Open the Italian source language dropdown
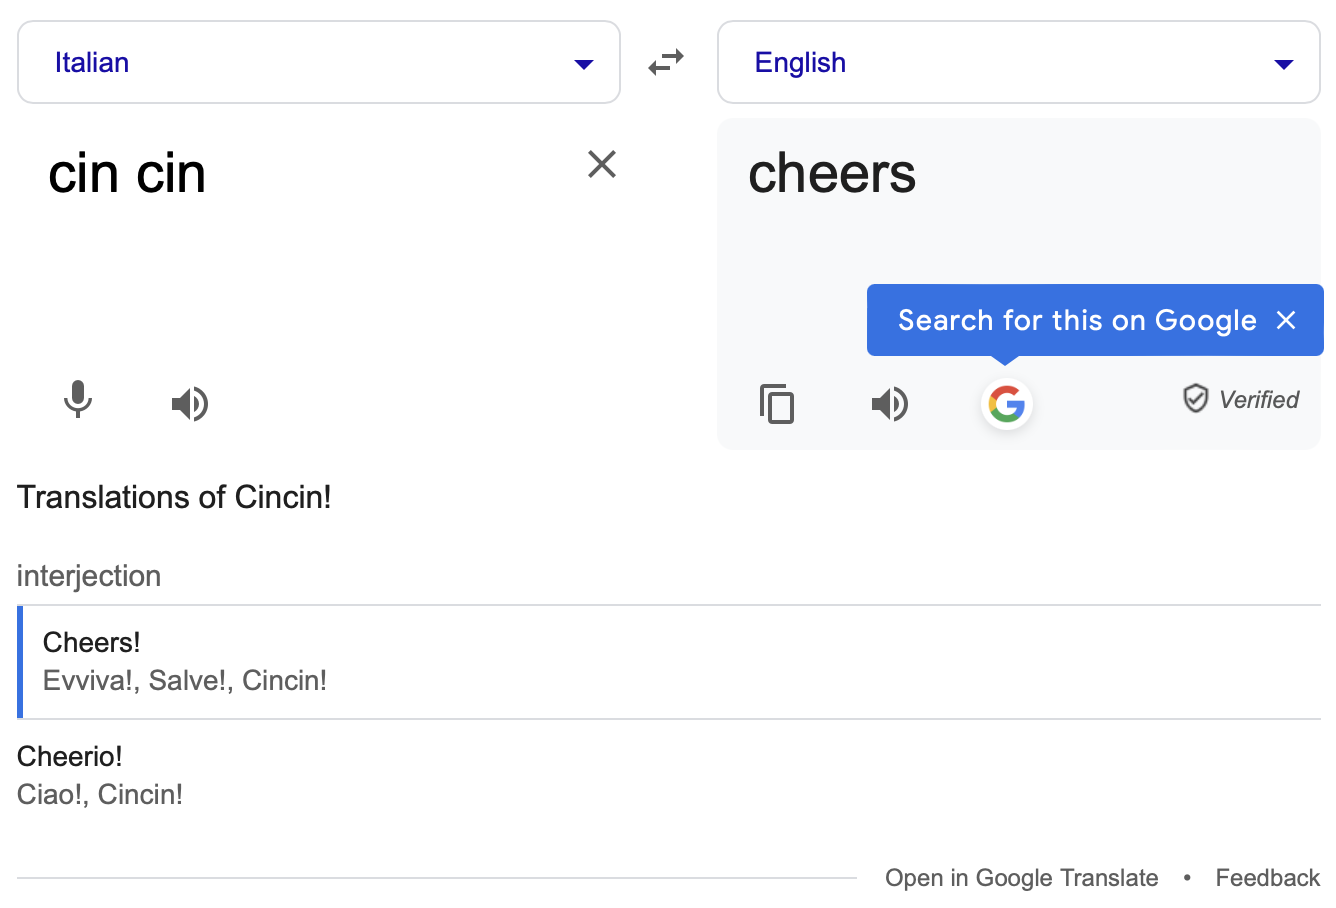This screenshot has height=908, width=1336. tap(318, 63)
